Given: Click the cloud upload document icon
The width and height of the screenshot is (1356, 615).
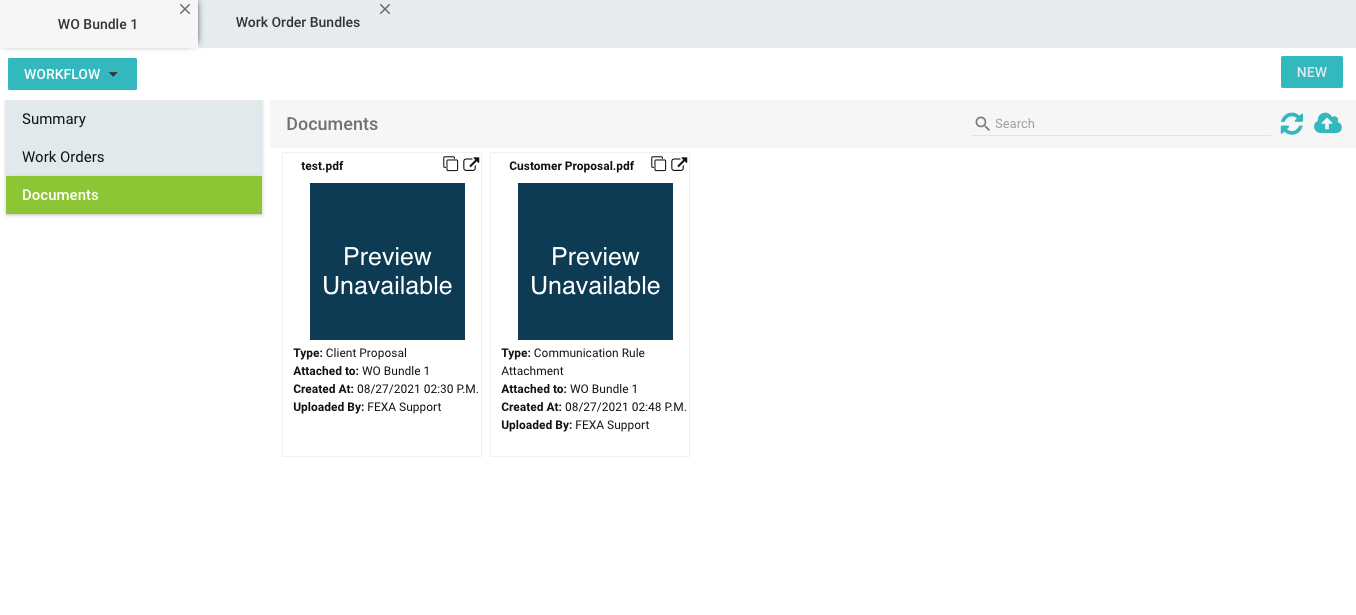Looking at the screenshot, I should click(x=1327, y=124).
